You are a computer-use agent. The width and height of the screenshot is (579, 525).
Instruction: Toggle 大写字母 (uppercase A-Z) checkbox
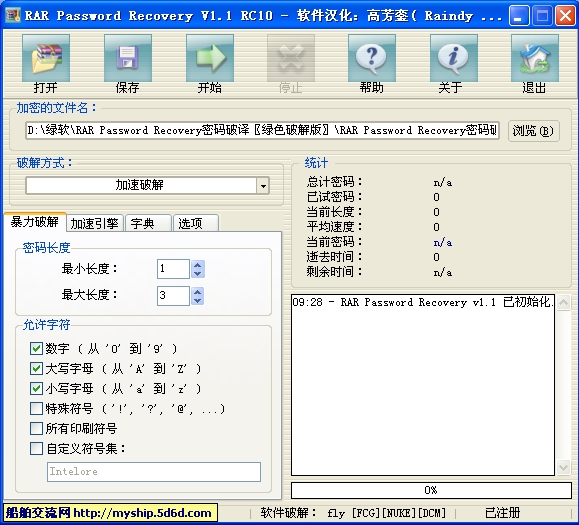(36, 368)
